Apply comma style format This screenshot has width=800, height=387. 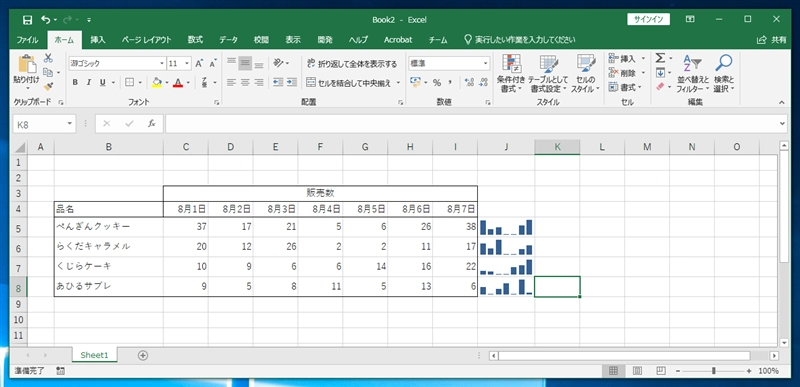point(450,82)
